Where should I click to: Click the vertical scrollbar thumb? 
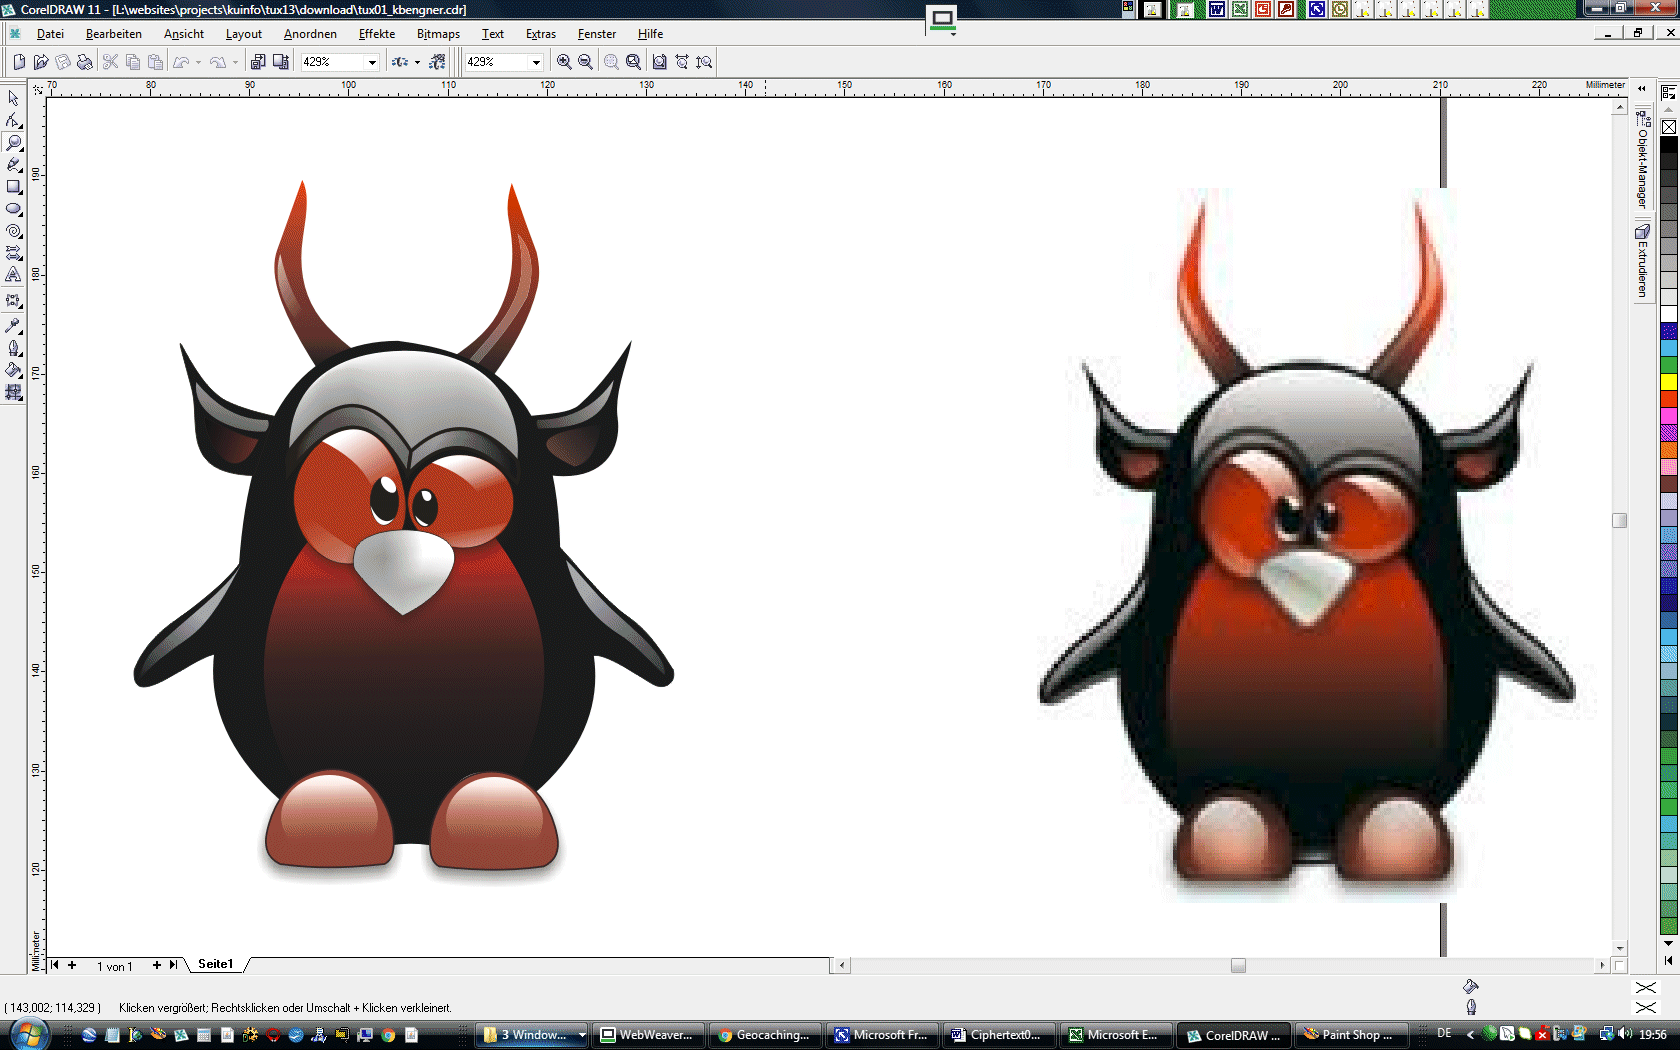(1620, 520)
